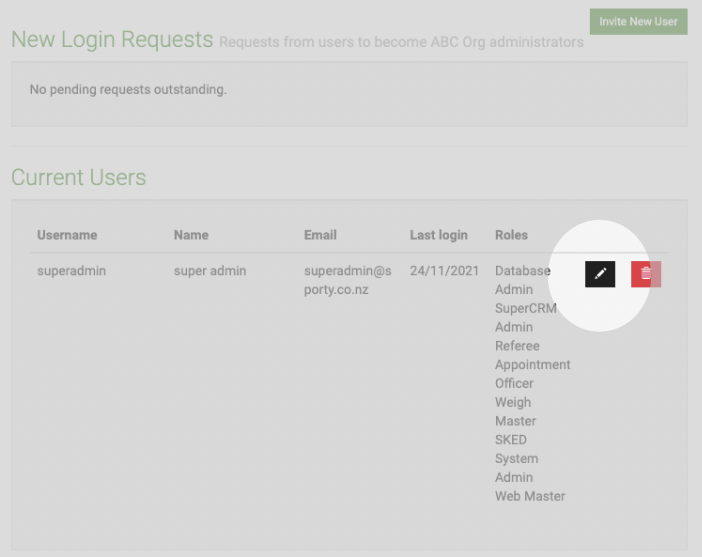Select the superadmin username cell

pos(72,271)
